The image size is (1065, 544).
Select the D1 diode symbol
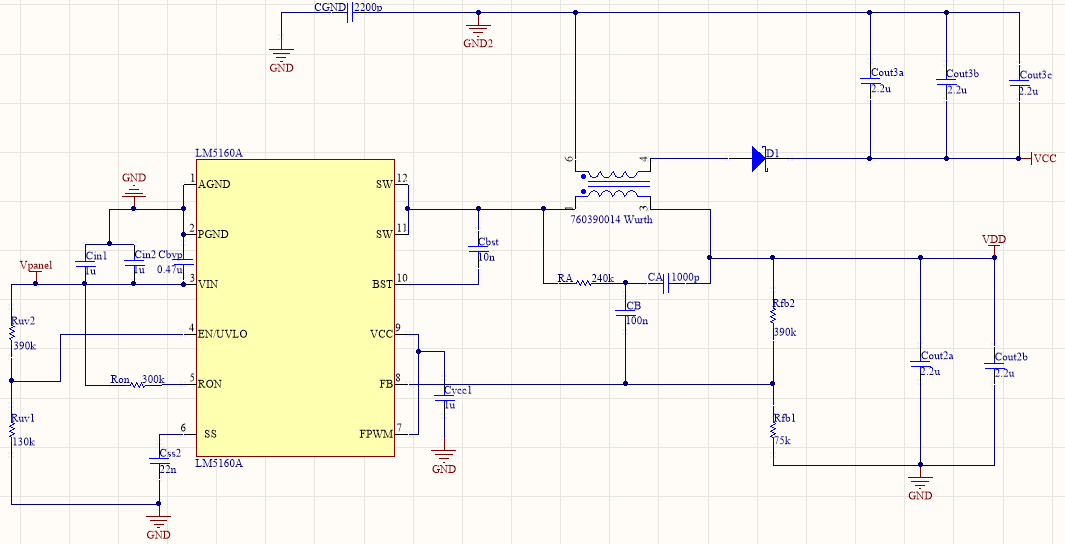[759, 159]
